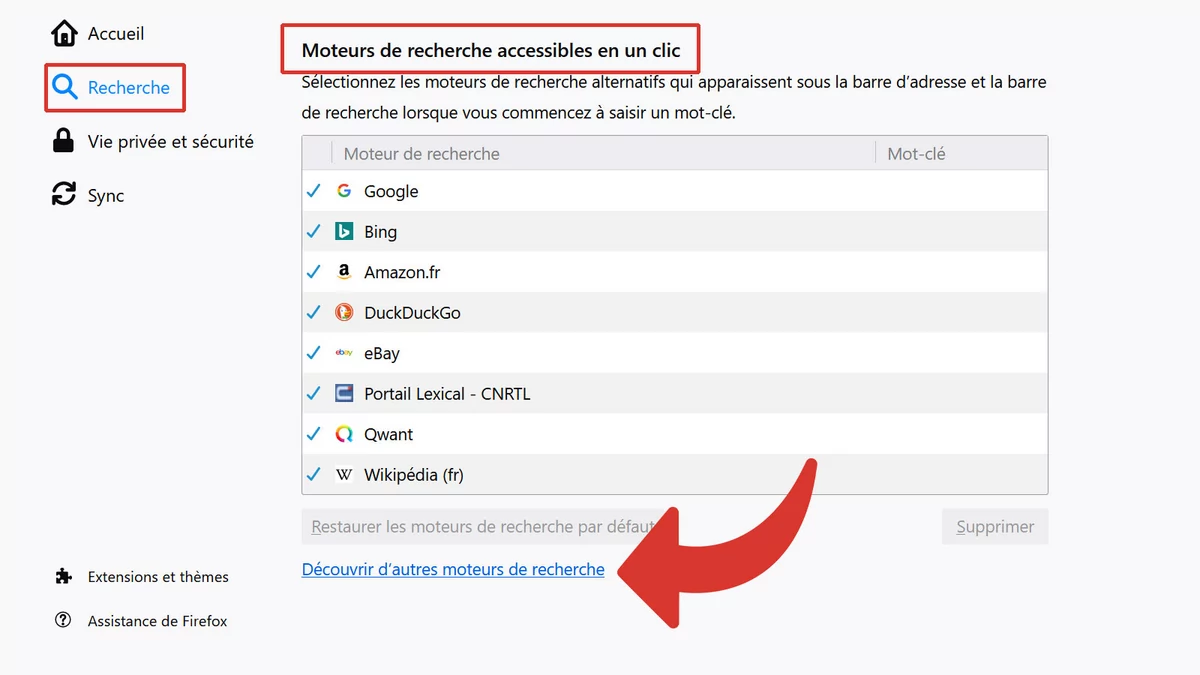Click the Sync refresh arrows icon
Viewport: 1200px width, 675px height.
pyautogui.click(x=64, y=195)
